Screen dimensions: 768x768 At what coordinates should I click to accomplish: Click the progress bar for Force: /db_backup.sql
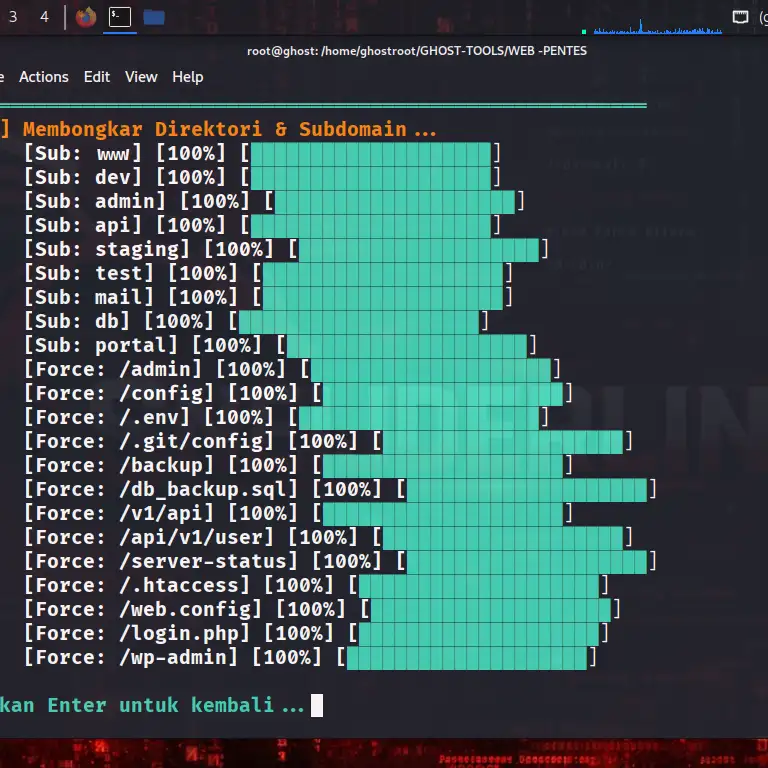527,489
